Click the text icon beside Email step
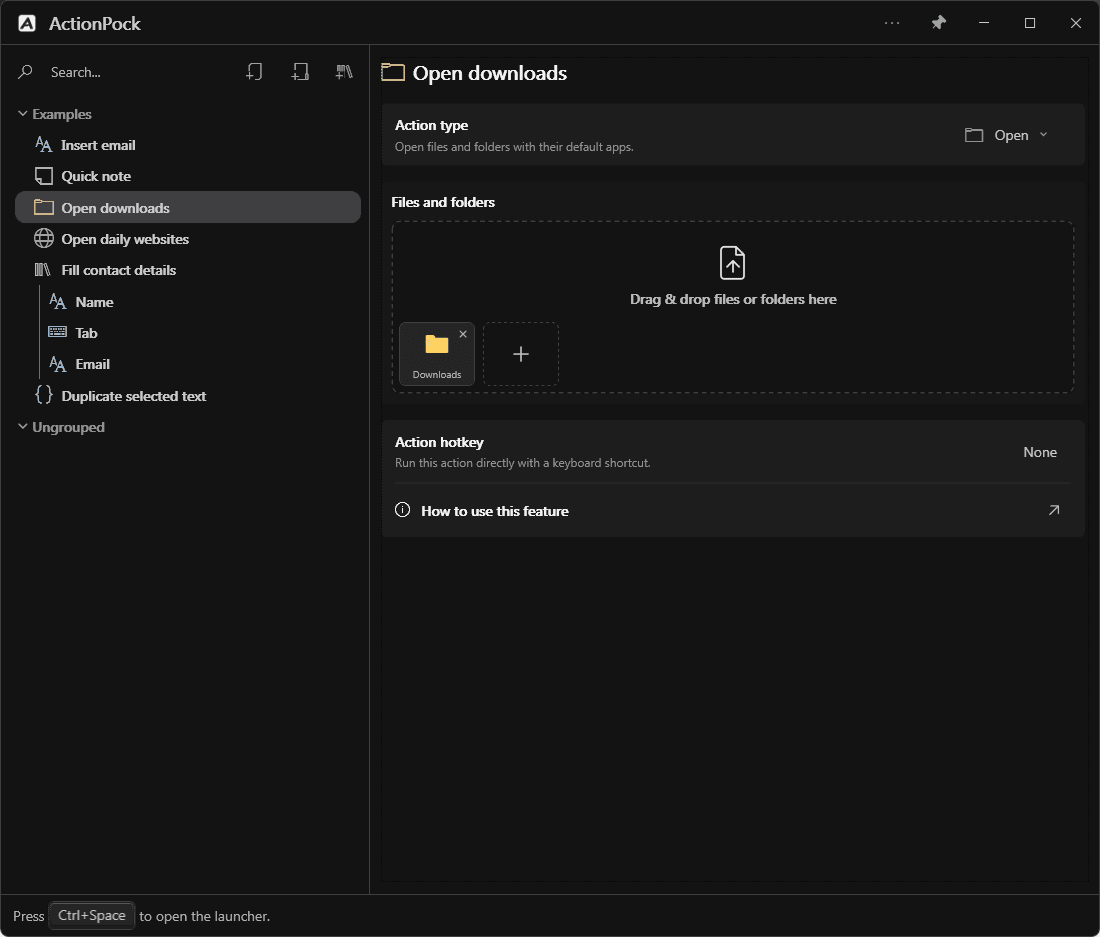Viewport: 1100px width, 937px height. (58, 363)
